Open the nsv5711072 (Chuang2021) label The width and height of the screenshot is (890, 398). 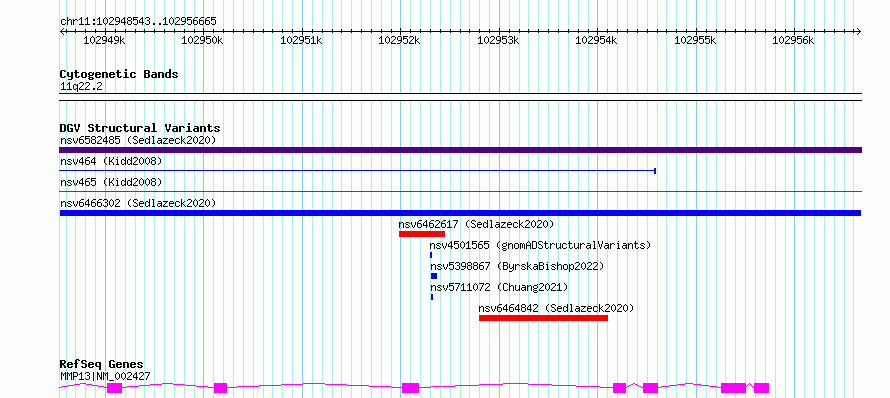[498, 287]
